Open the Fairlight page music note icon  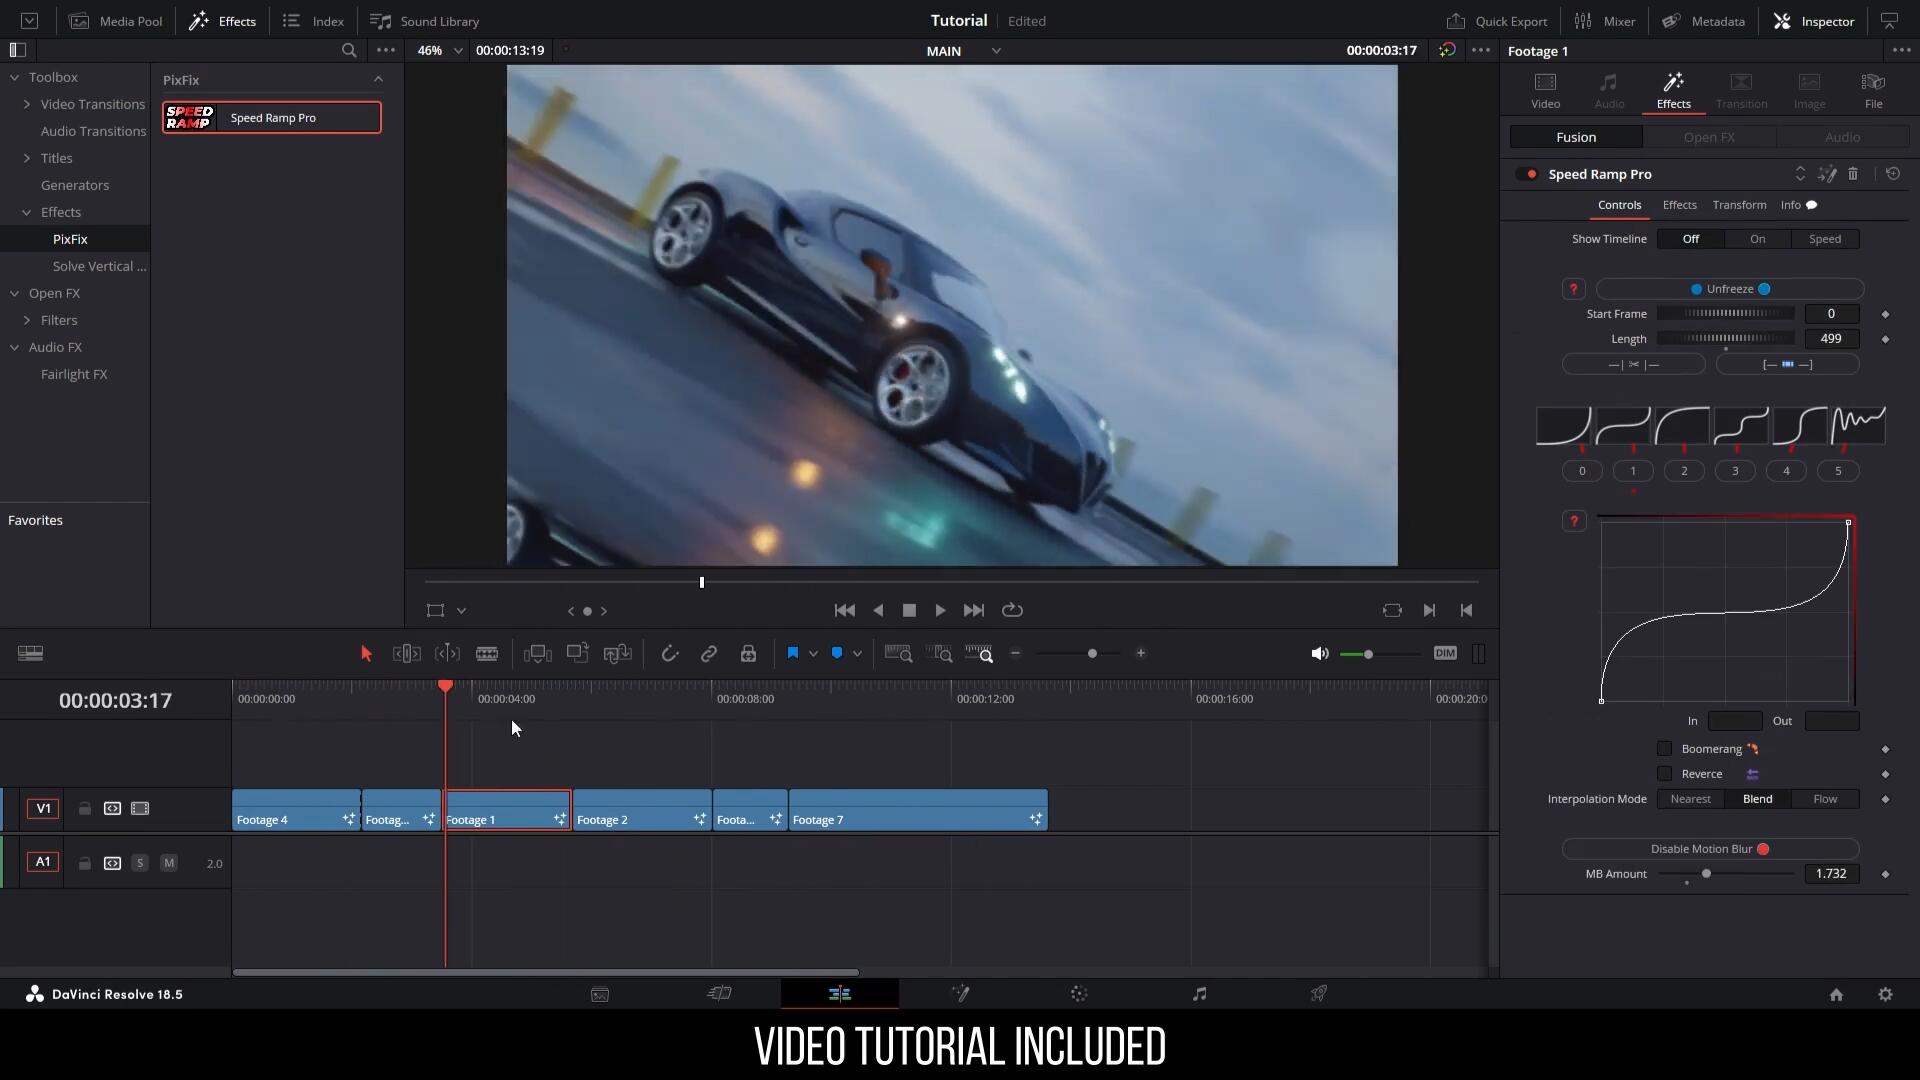pos(1199,994)
